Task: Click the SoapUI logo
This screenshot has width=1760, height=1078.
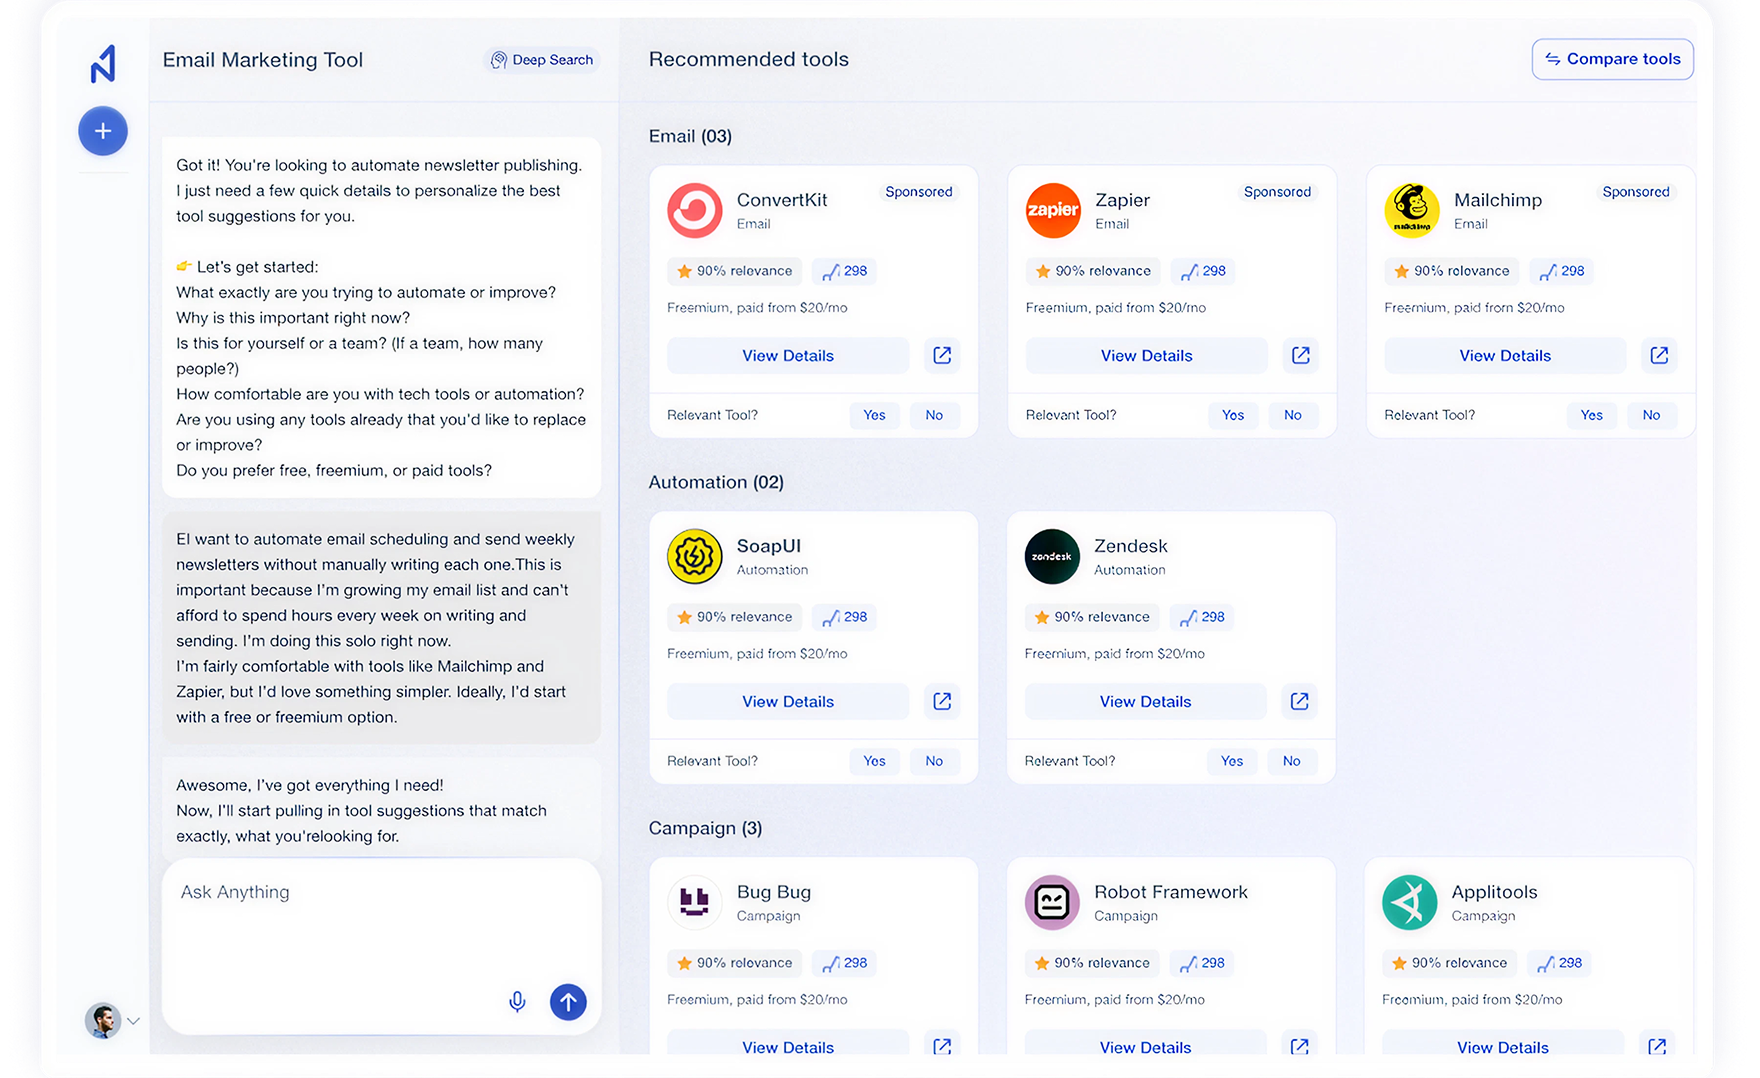Action: click(x=695, y=556)
